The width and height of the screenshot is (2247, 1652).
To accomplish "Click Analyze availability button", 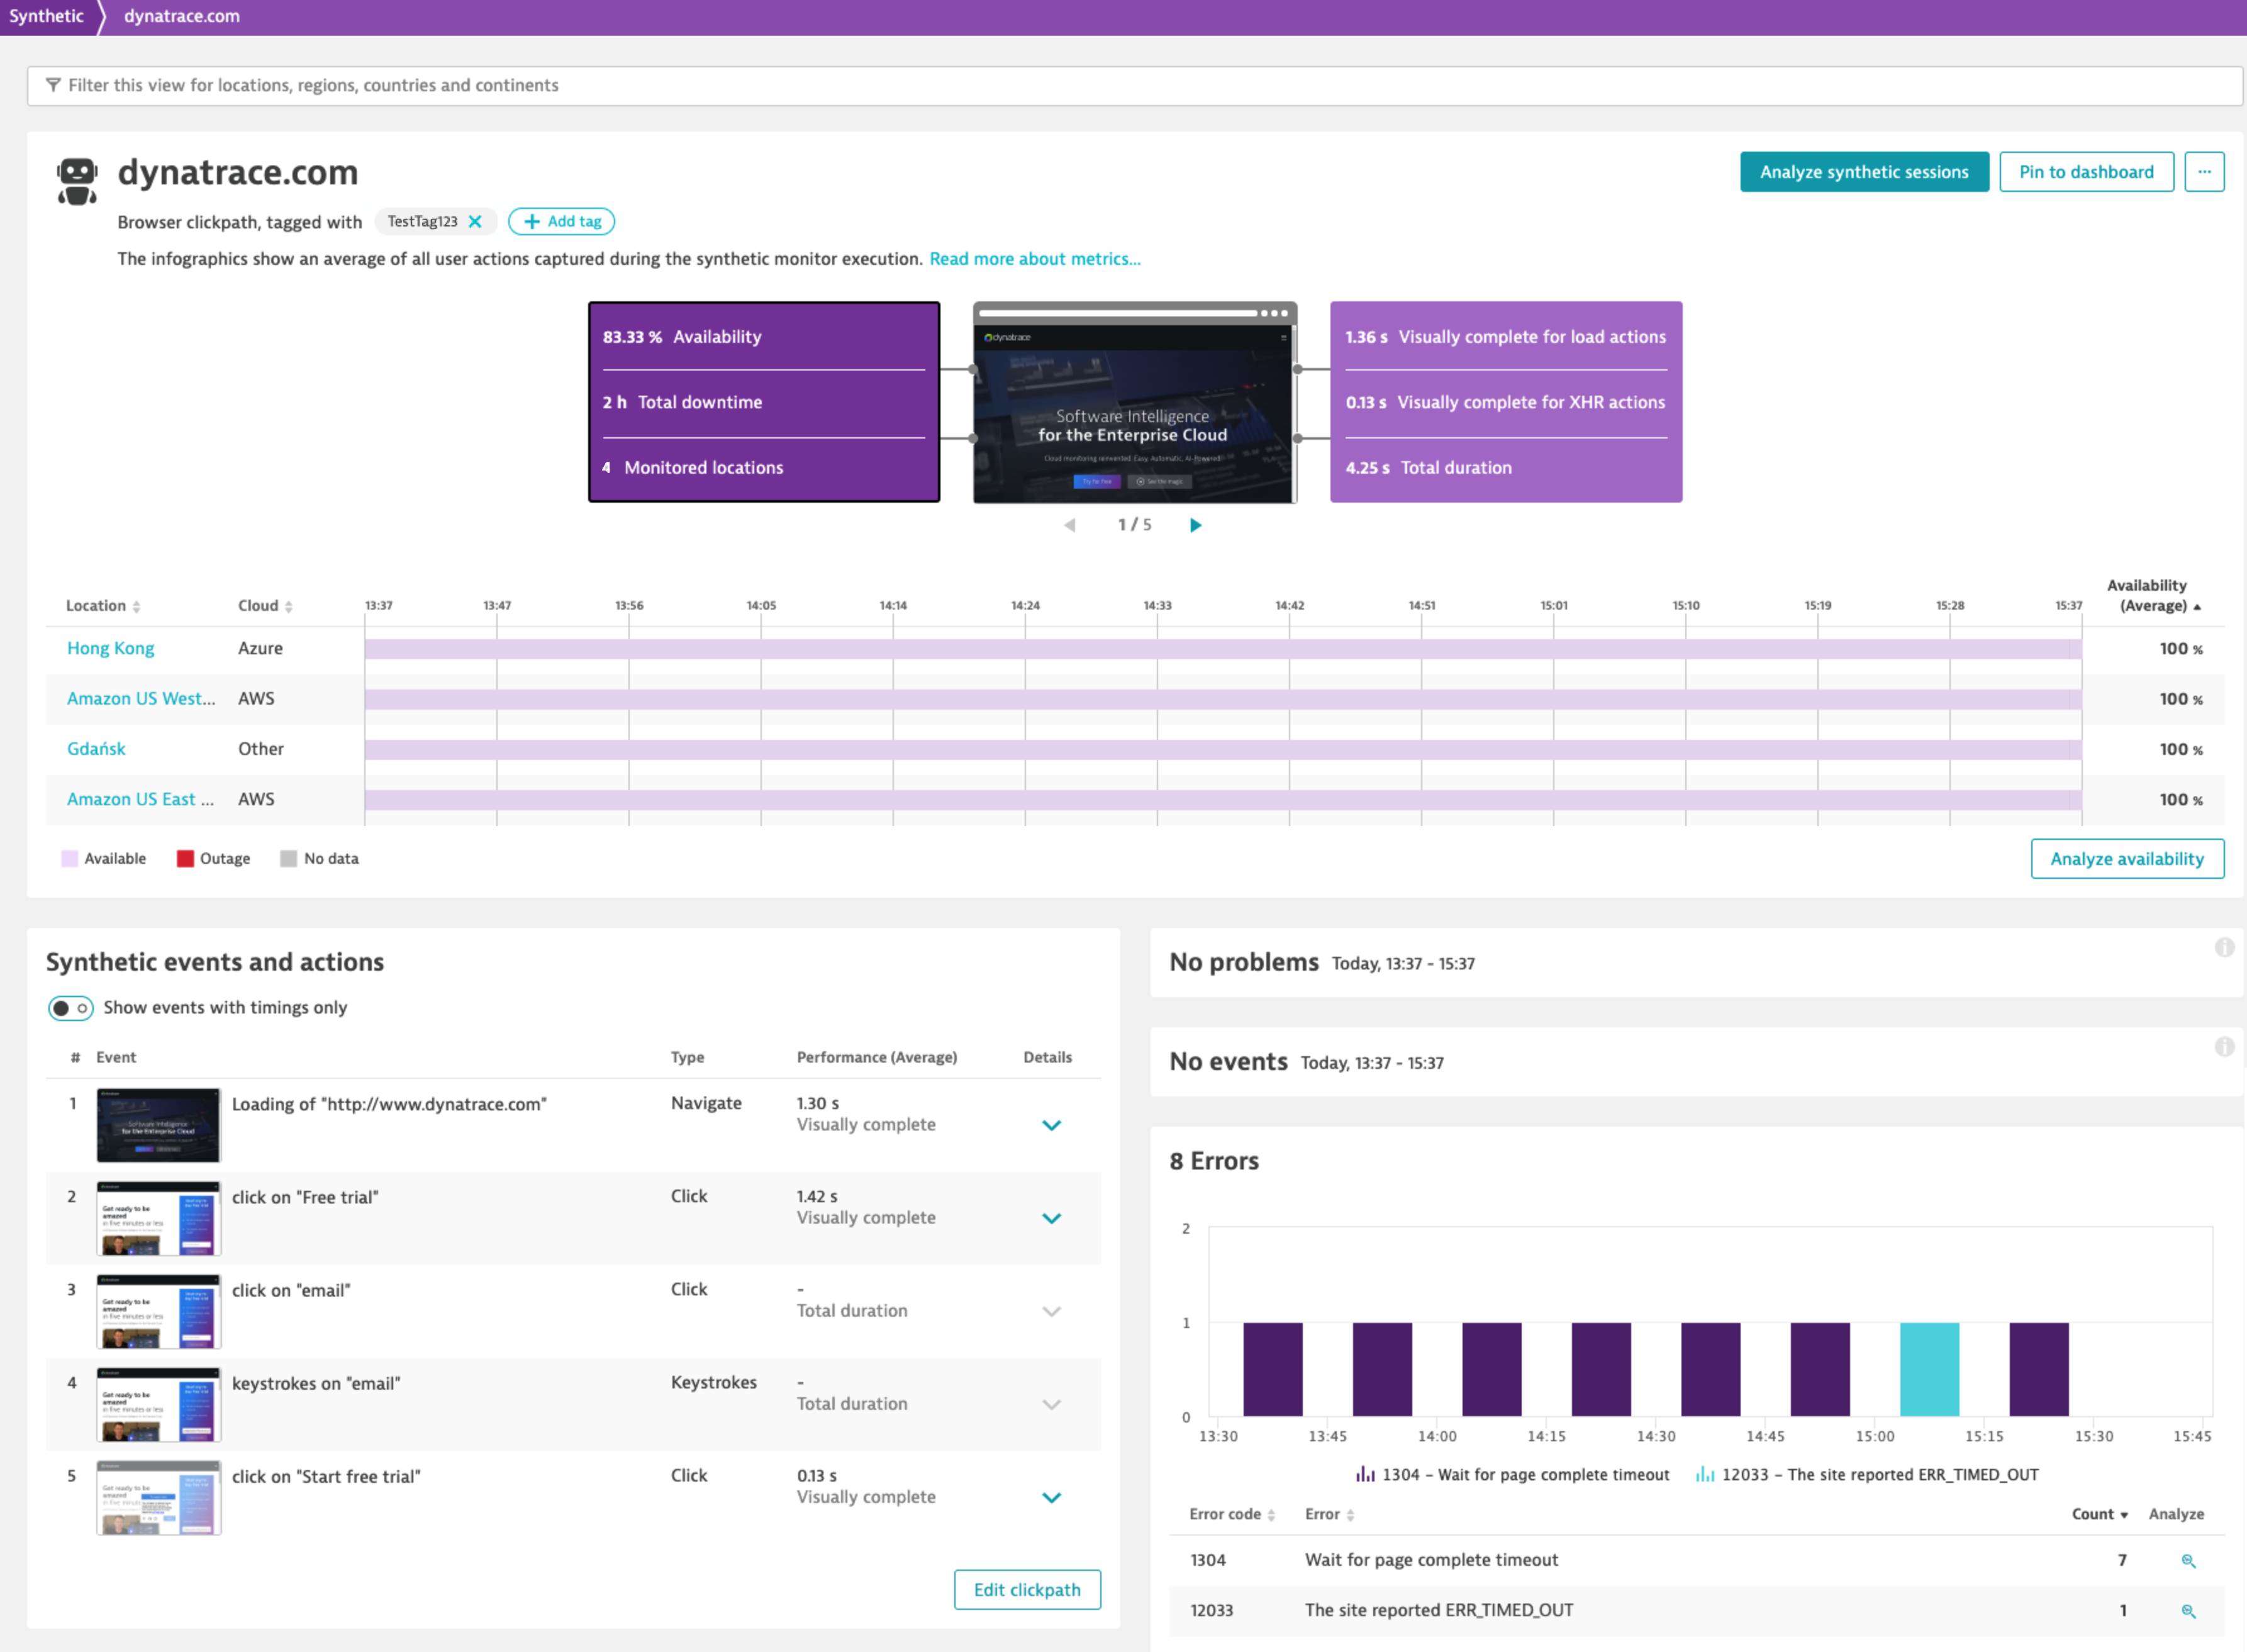I will [x=2127, y=859].
